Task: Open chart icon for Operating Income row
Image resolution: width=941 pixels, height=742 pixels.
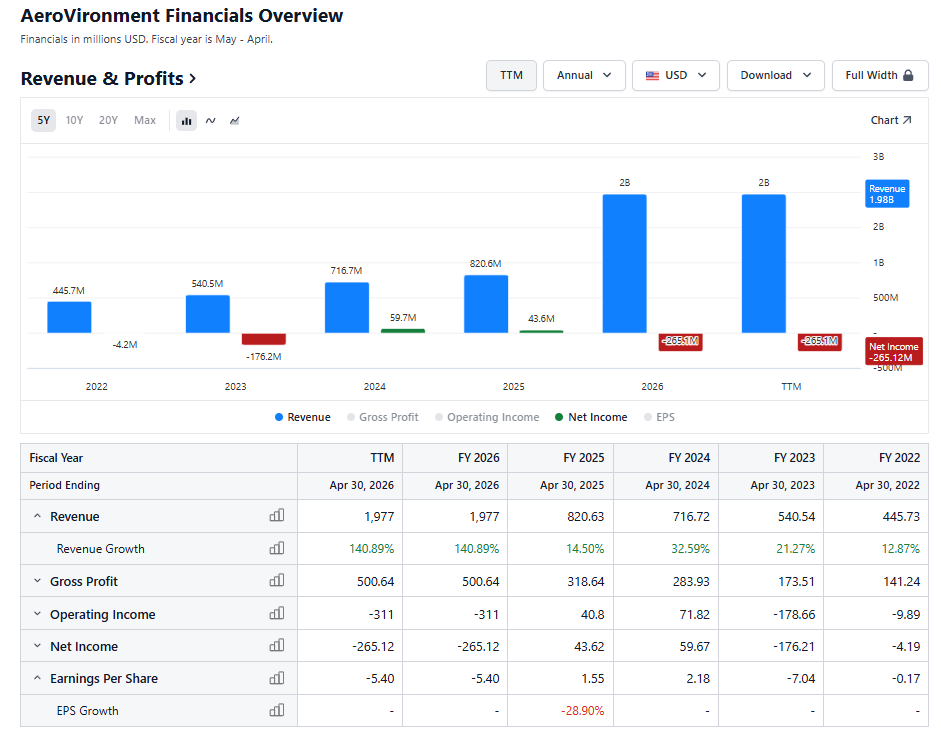Action: [277, 614]
